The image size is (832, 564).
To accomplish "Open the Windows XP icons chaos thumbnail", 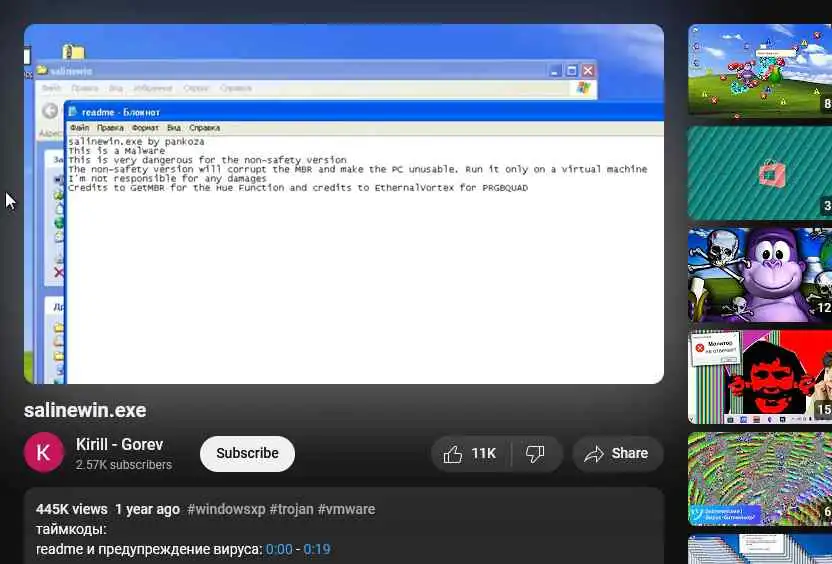I will pos(760,70).
